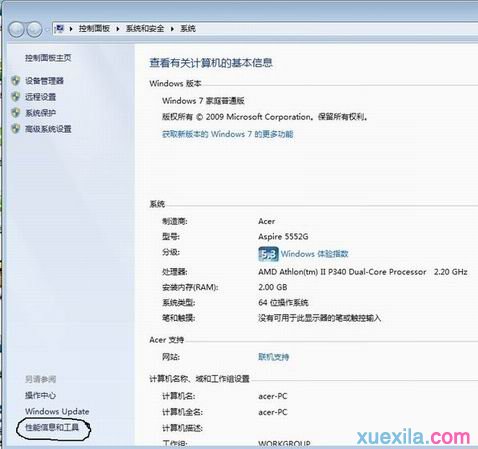Click shield icon beside 远程设置
Screen dimensions: 478x449
click(16, 97)
